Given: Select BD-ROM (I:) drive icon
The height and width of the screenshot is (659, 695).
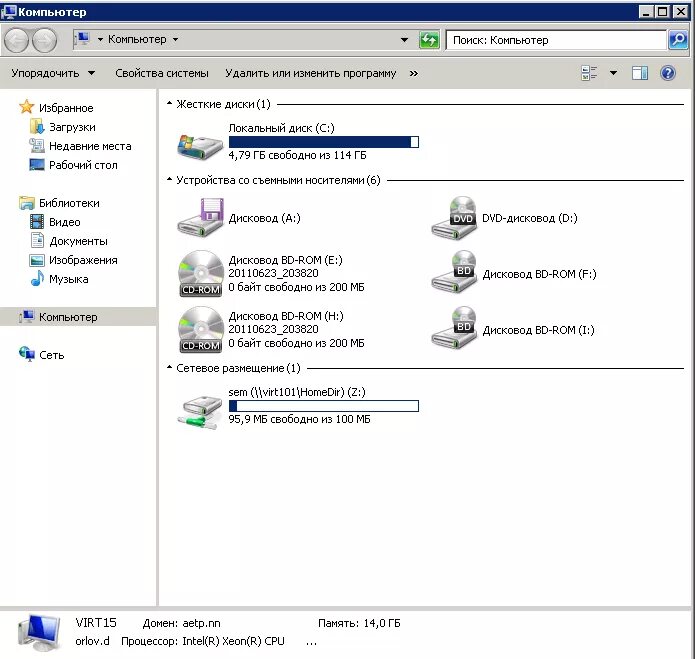Looking at the screenshot, I should coord(454,328).
